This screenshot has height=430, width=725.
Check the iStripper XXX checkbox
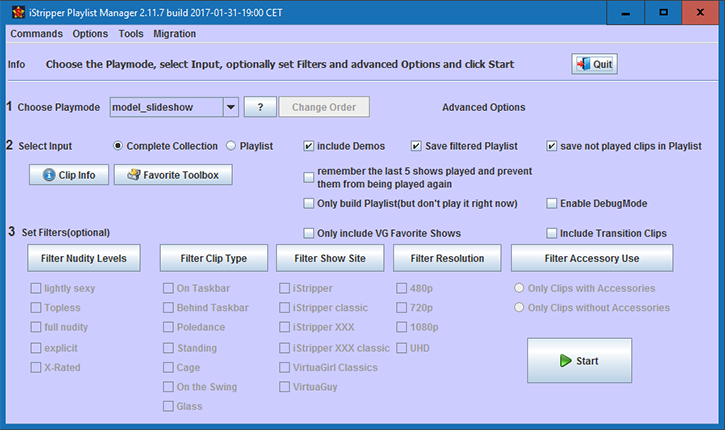coord(284,327)
